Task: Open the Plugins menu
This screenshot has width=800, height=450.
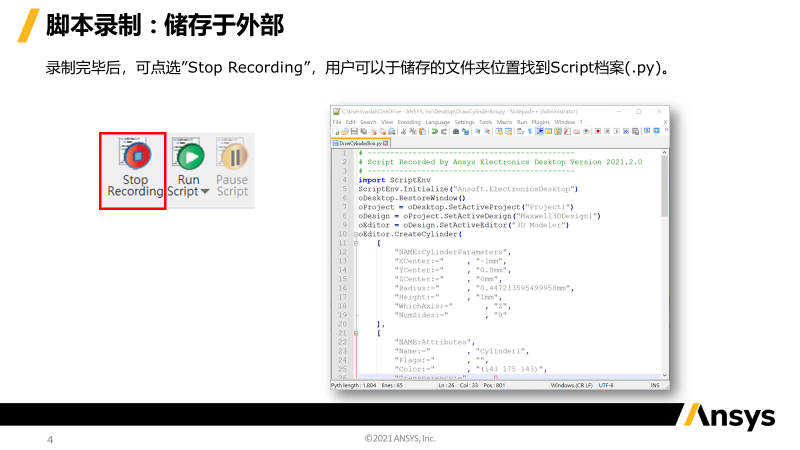Action: click(x=541, y=122)
